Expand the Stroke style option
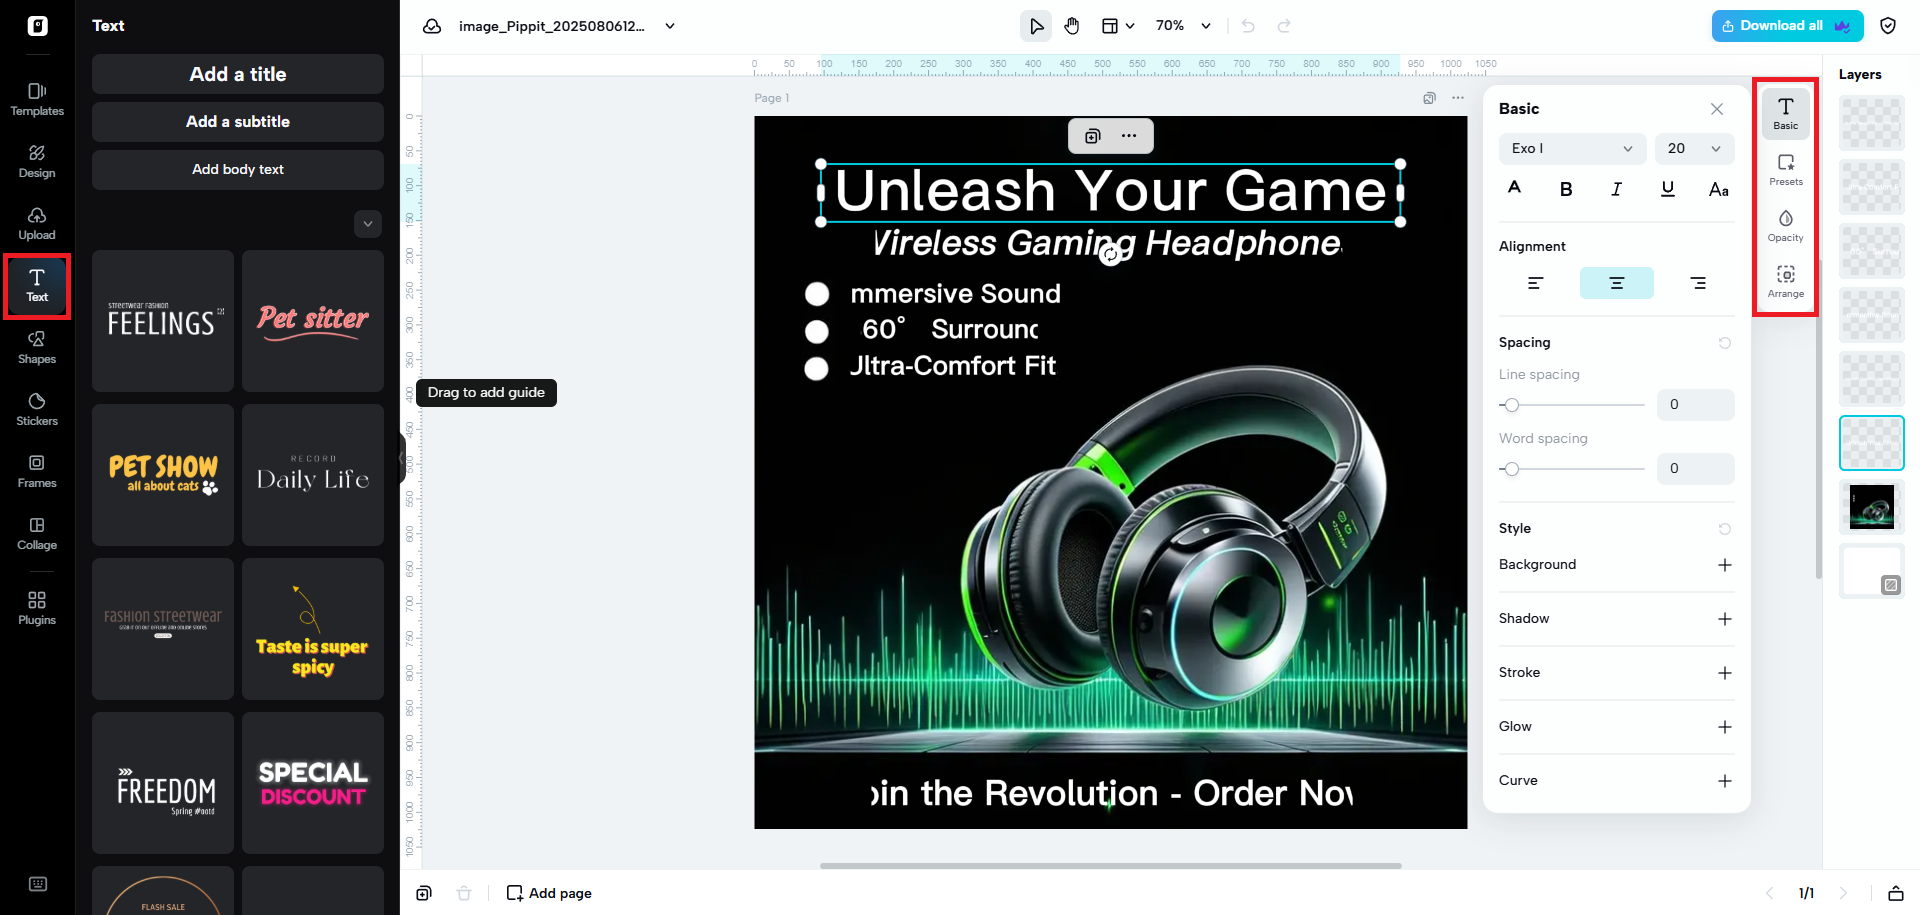Viewport: 1920px width, 915px height. point(1725,673)
